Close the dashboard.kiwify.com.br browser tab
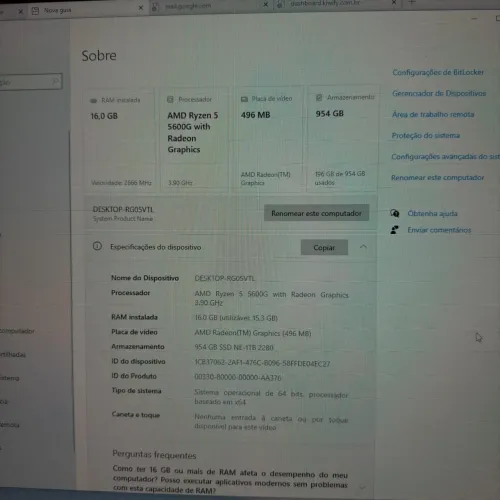 tap(394, 2)
